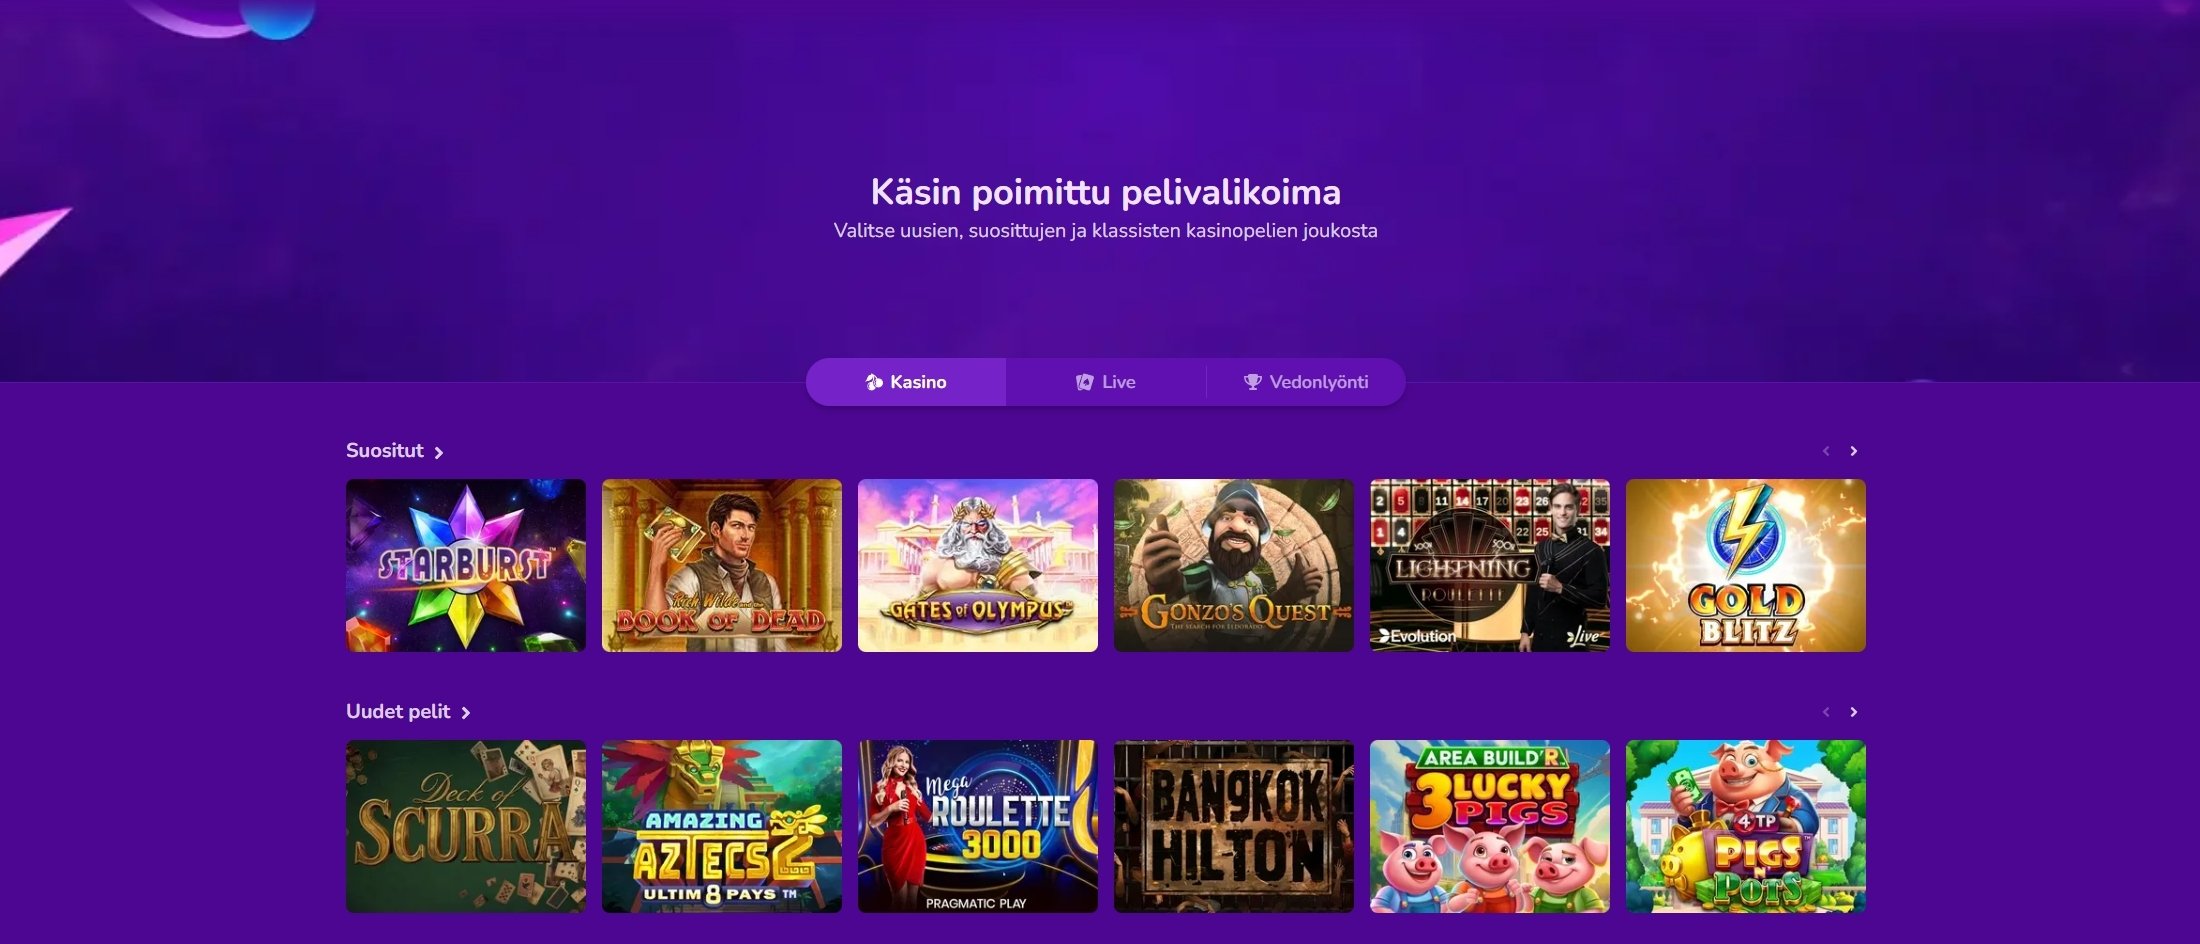Show previous games in Uudet pelit carousel
Image resolution: width=2200 pixels, height=944 pixels.
pyautogui.click(x=1826, y=712)
